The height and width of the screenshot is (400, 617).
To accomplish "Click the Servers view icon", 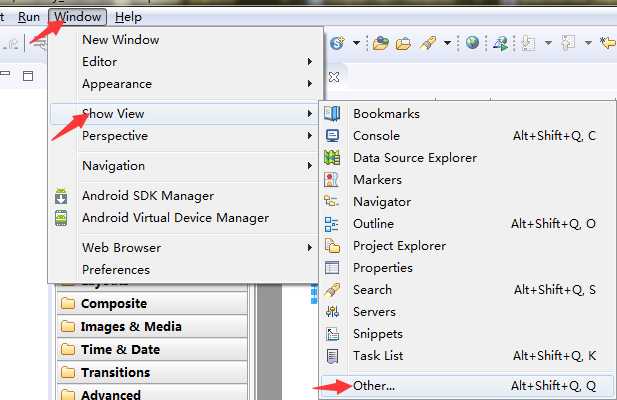I will [x=332, y=312].
